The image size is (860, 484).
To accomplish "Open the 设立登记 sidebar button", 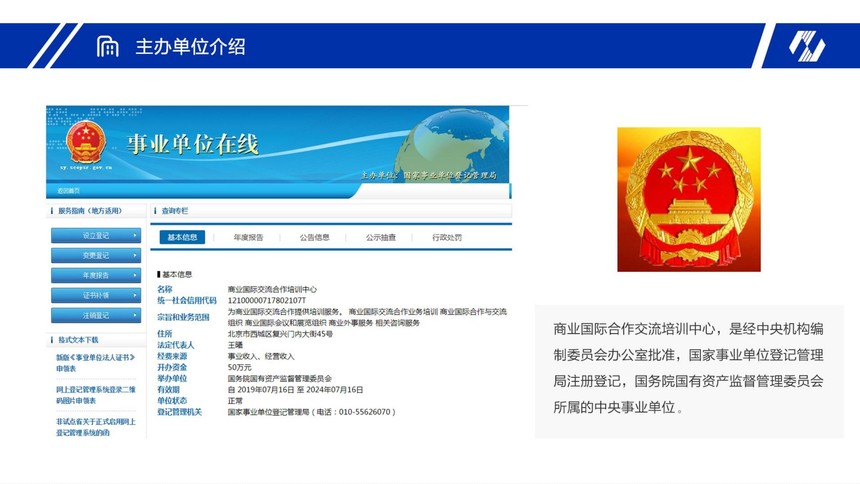I will point(96,235).
